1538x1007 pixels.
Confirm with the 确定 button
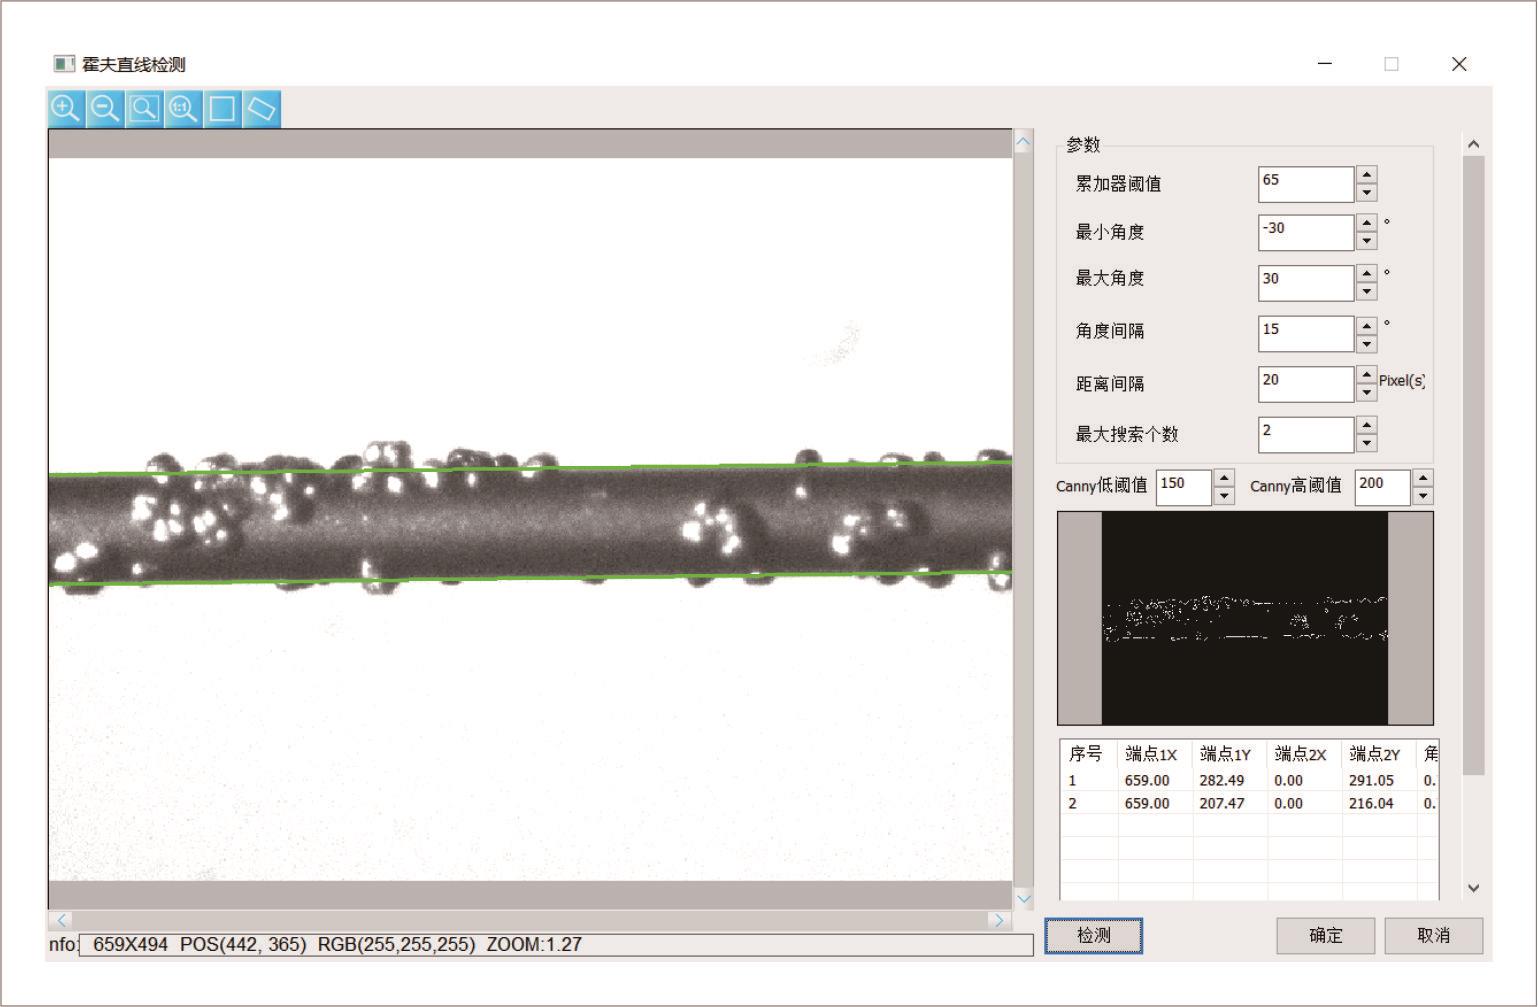1325,935
